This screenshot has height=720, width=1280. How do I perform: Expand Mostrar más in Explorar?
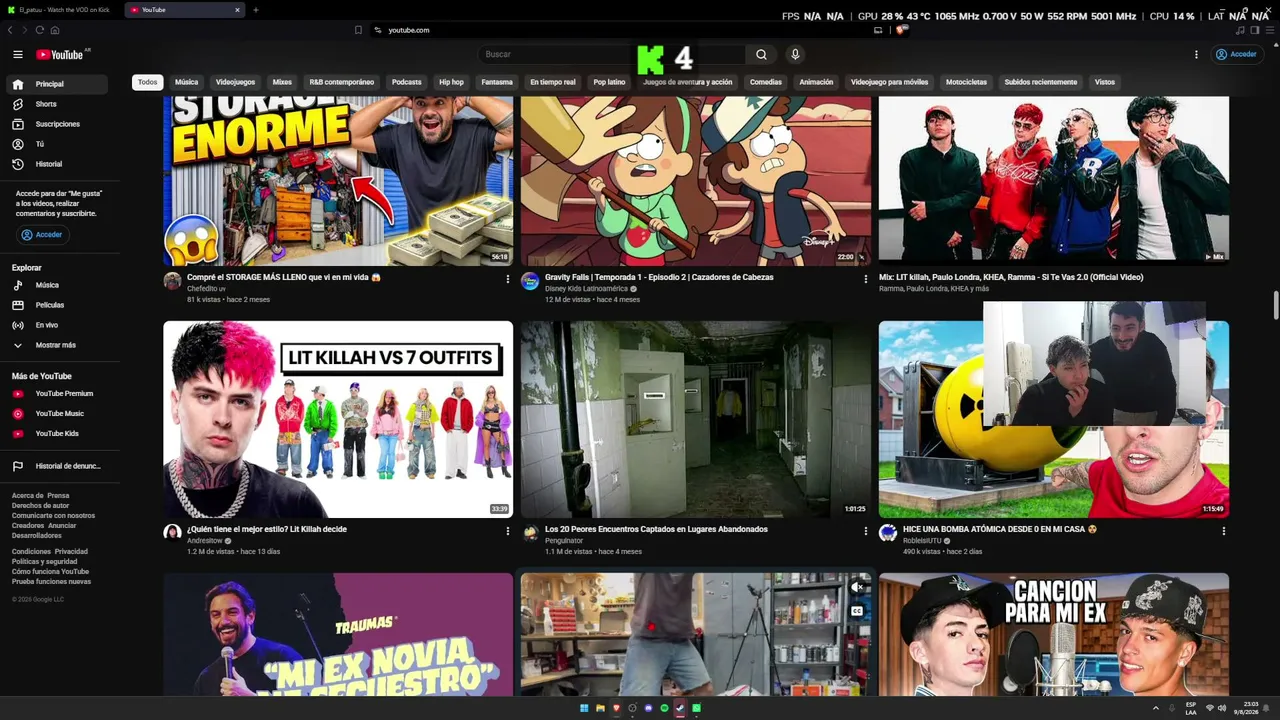click(x=55, y=345)
